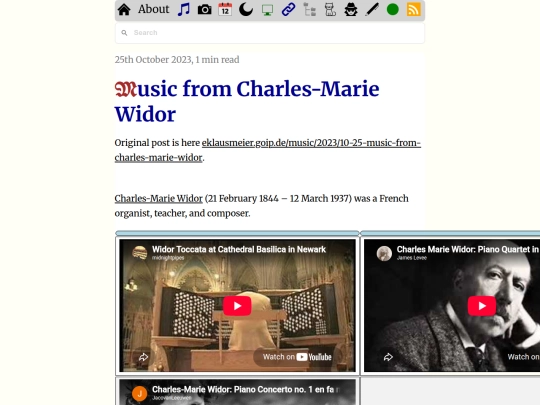540x405 pixels.
Task: Open JacovanLeeuwen channel avatar
Action: (139, 393)
